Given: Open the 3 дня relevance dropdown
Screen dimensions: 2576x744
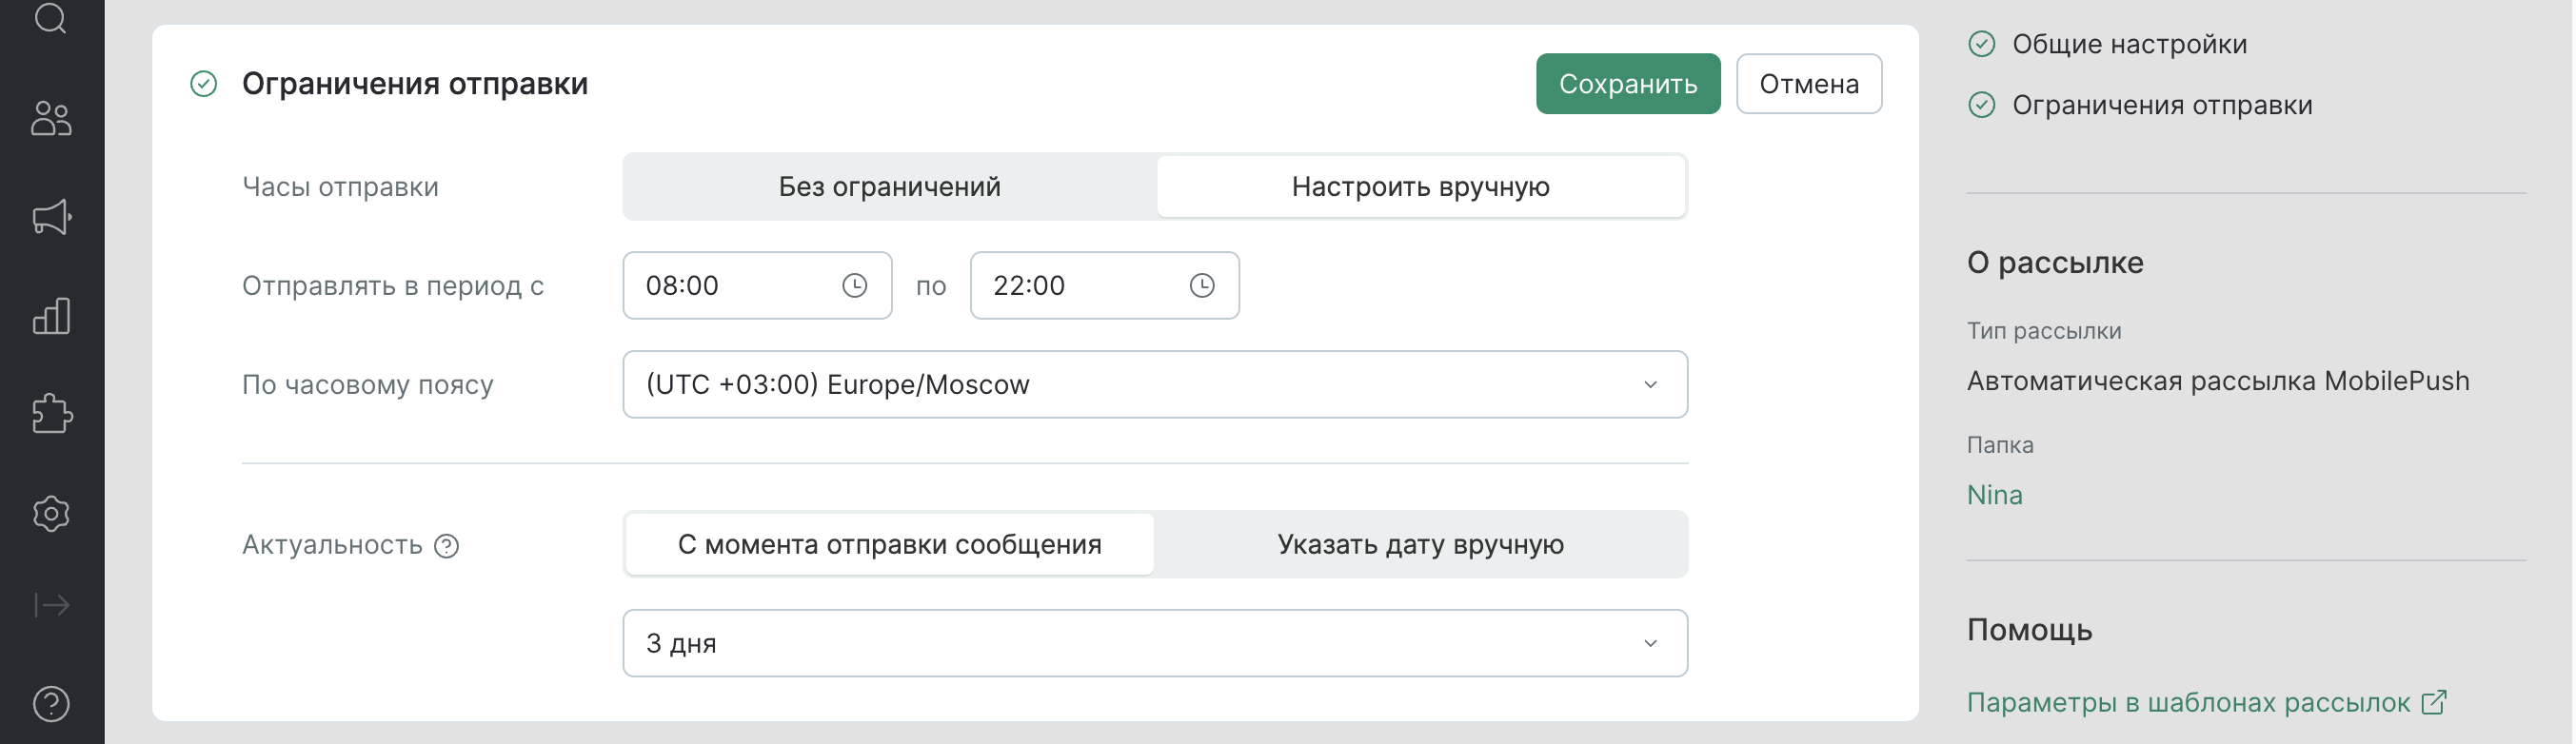Looking at the screenshot, I should (x=1155, y=643).
